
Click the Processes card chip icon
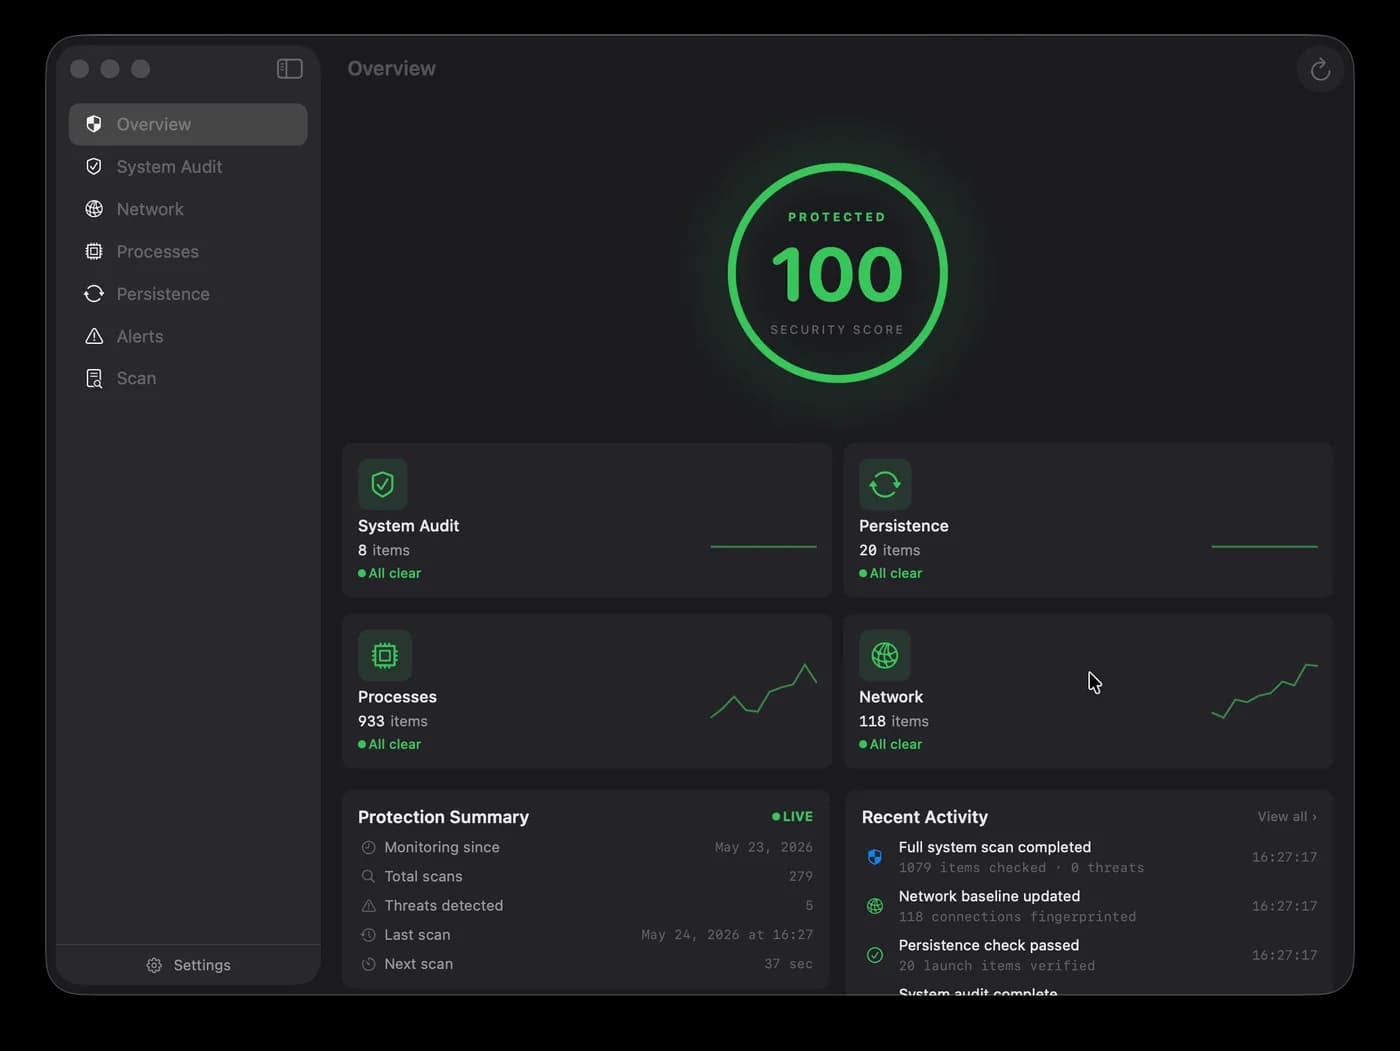pyautogui.click(x=385, y=655)
